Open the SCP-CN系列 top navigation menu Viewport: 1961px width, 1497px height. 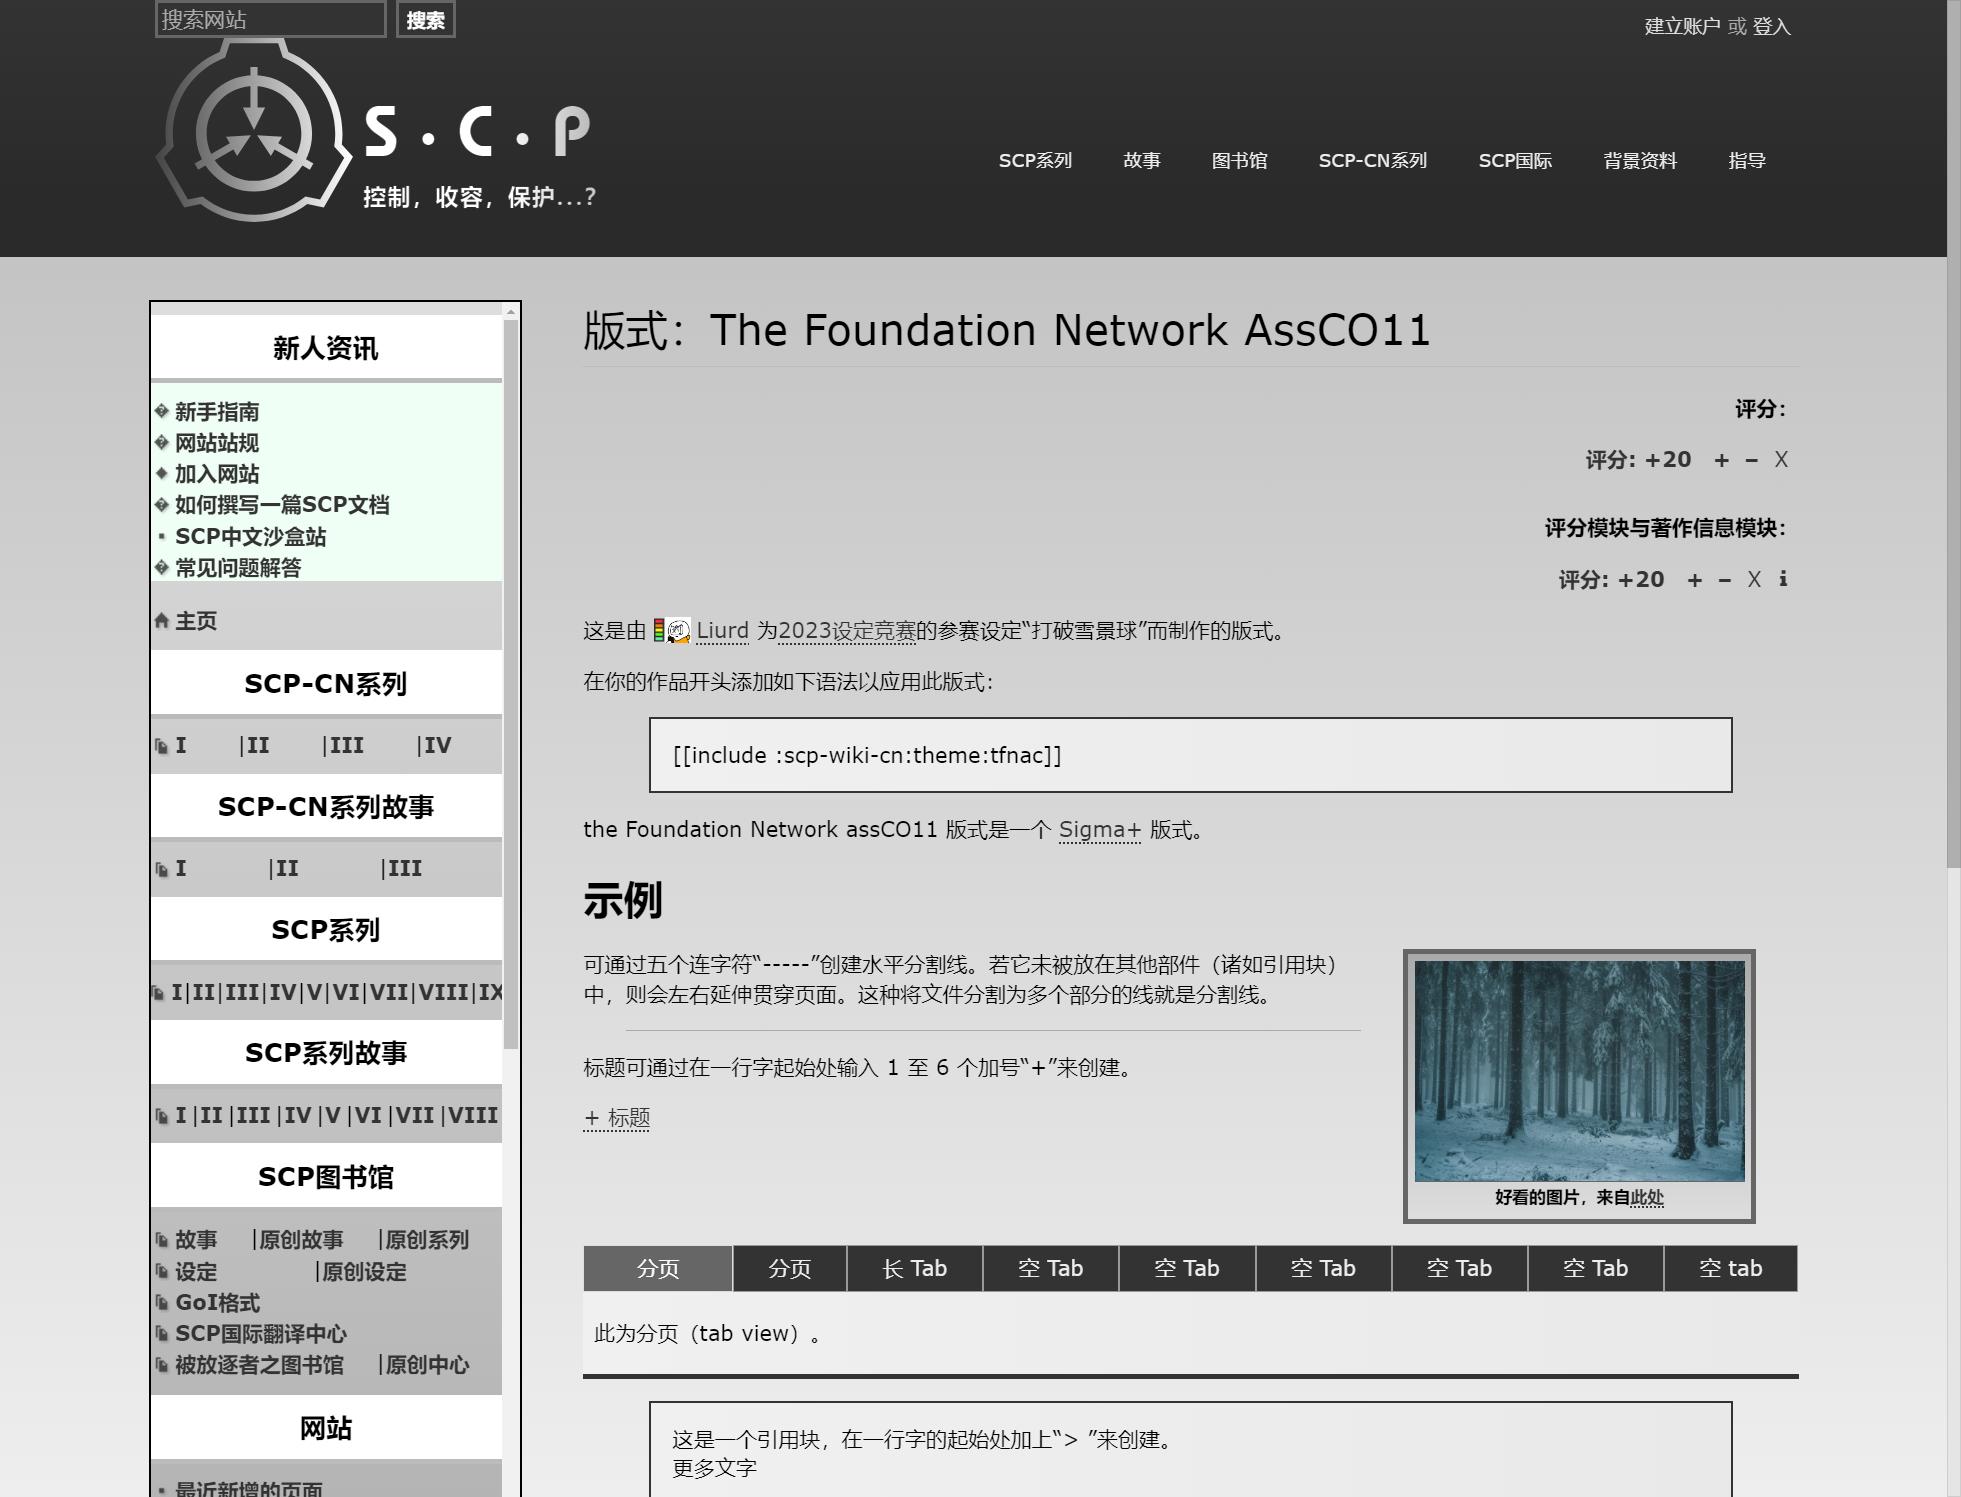[x=1372, y=161]
